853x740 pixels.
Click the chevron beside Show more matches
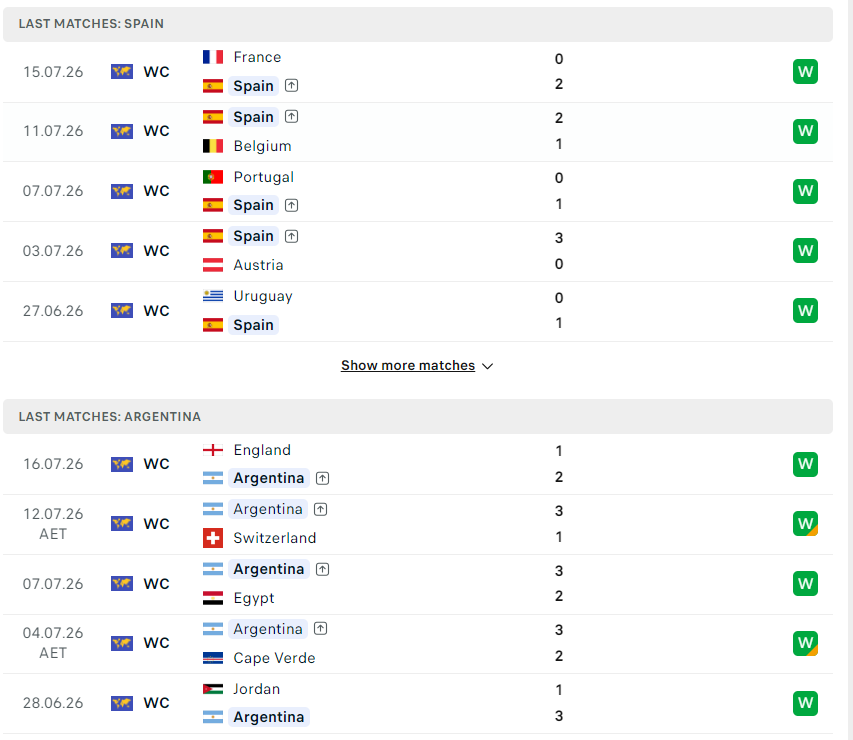[487, 366]
